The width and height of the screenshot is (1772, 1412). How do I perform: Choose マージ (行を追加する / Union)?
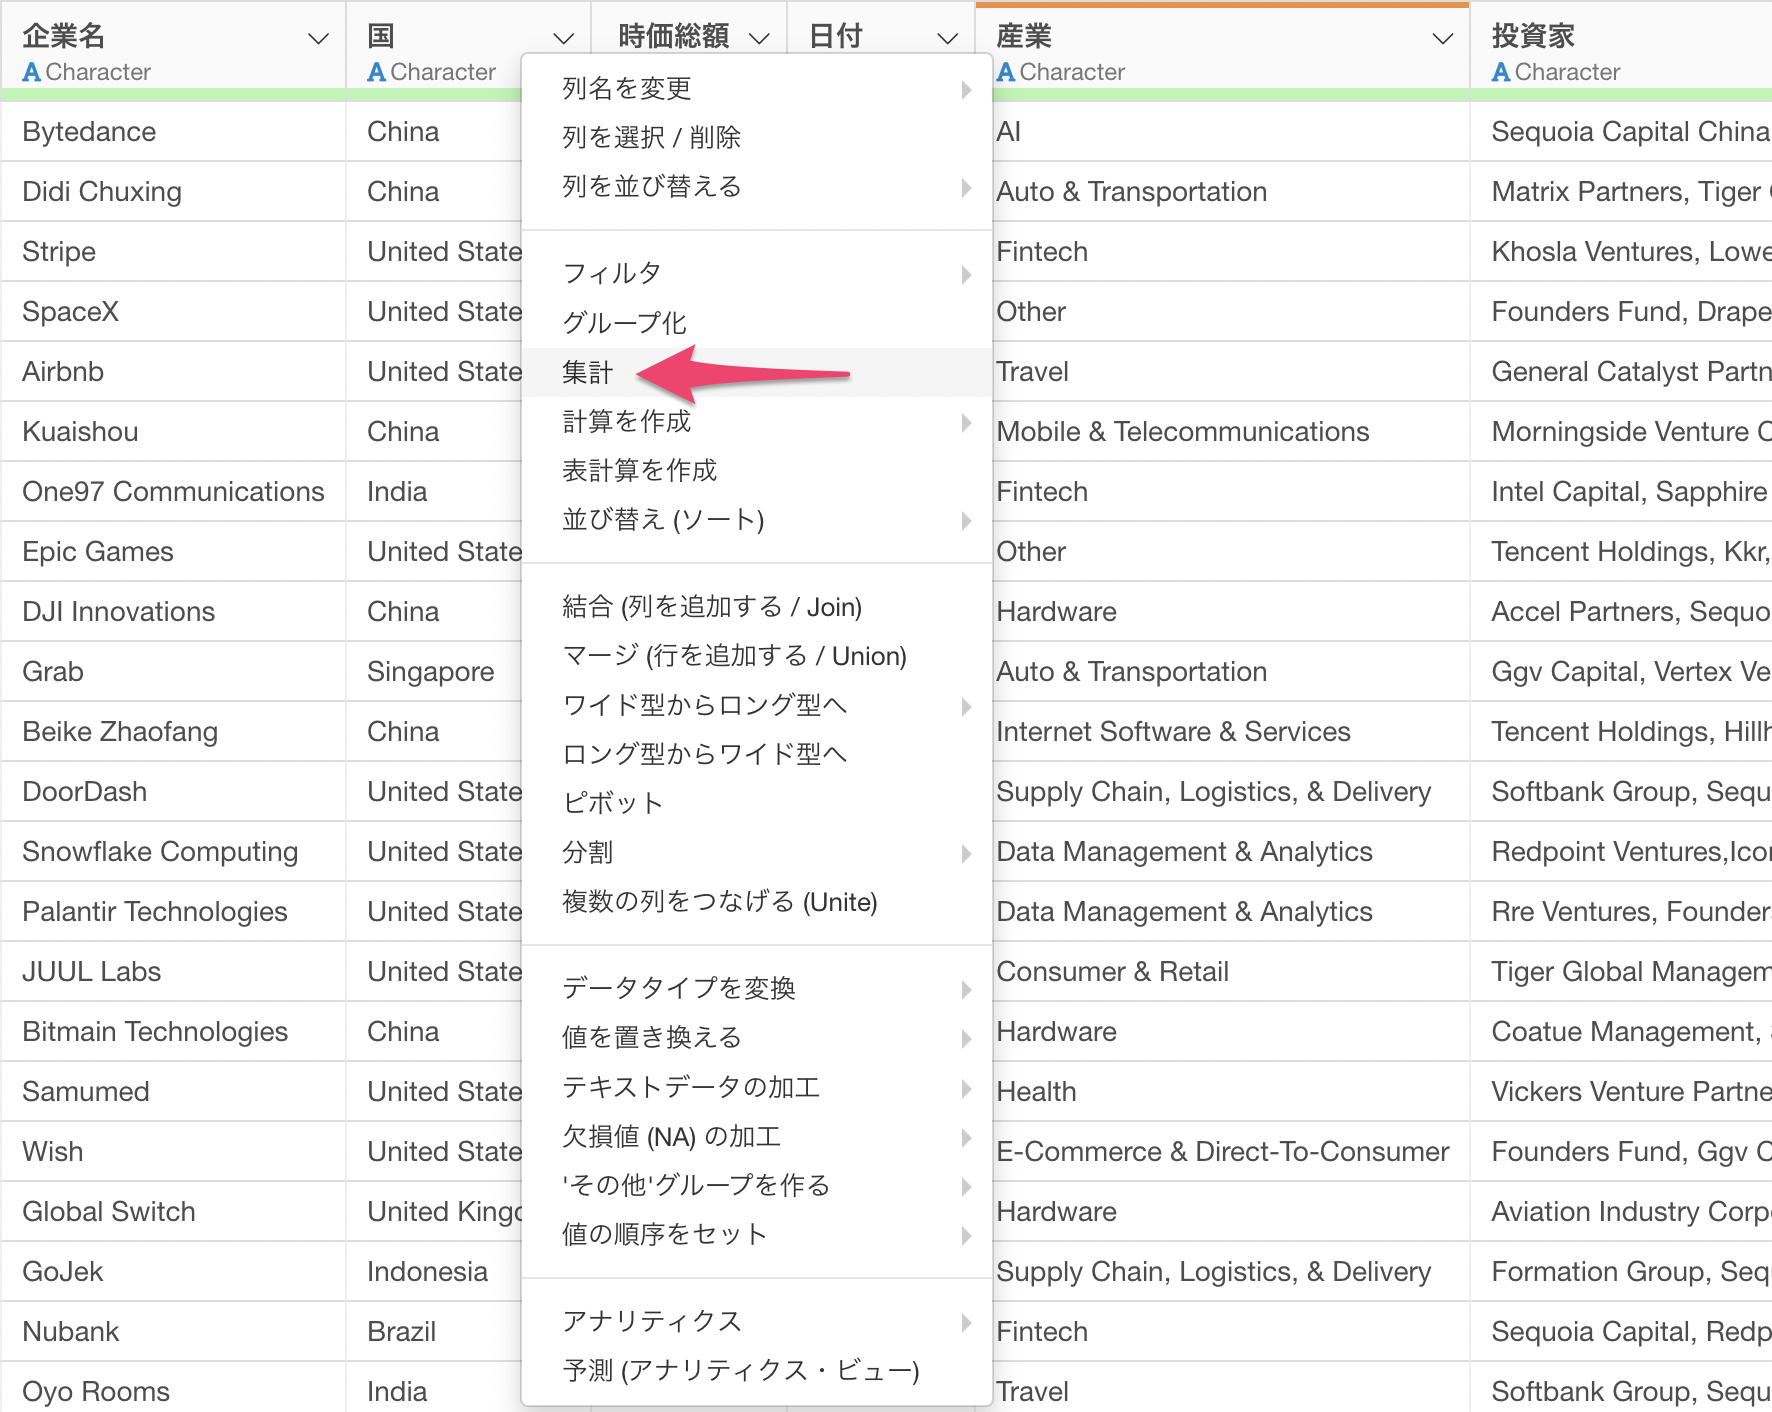point(757,656)
